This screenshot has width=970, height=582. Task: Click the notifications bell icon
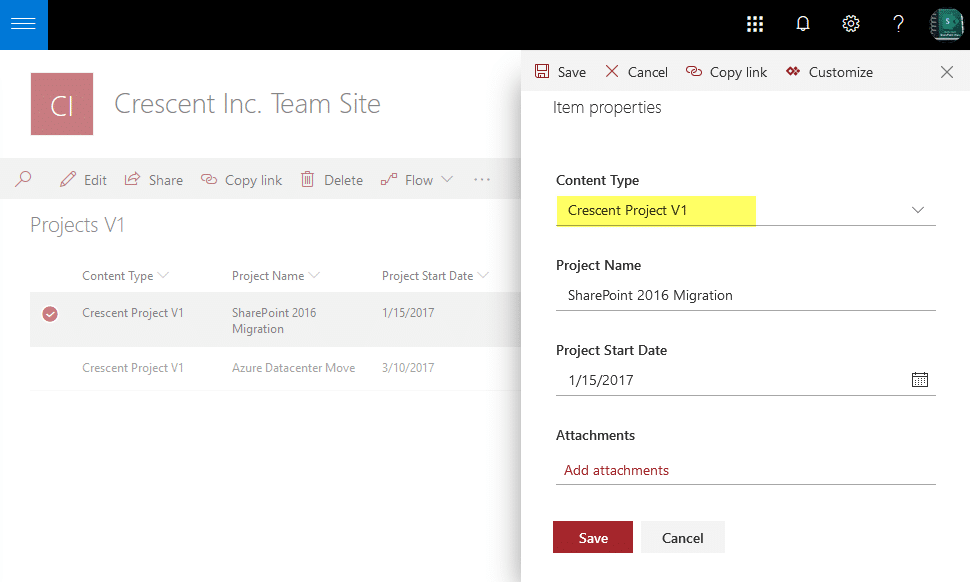pos(802,23)
